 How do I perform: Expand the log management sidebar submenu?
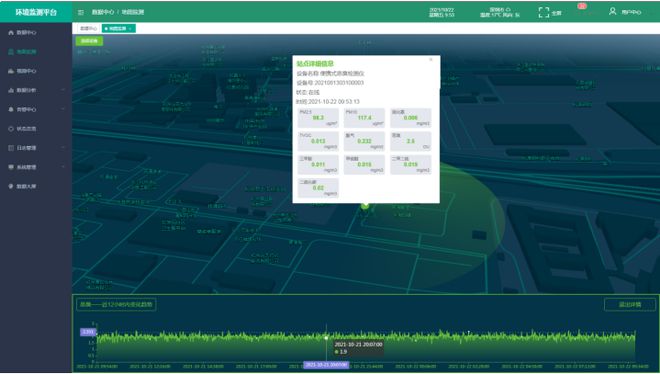tap(63, 148)
